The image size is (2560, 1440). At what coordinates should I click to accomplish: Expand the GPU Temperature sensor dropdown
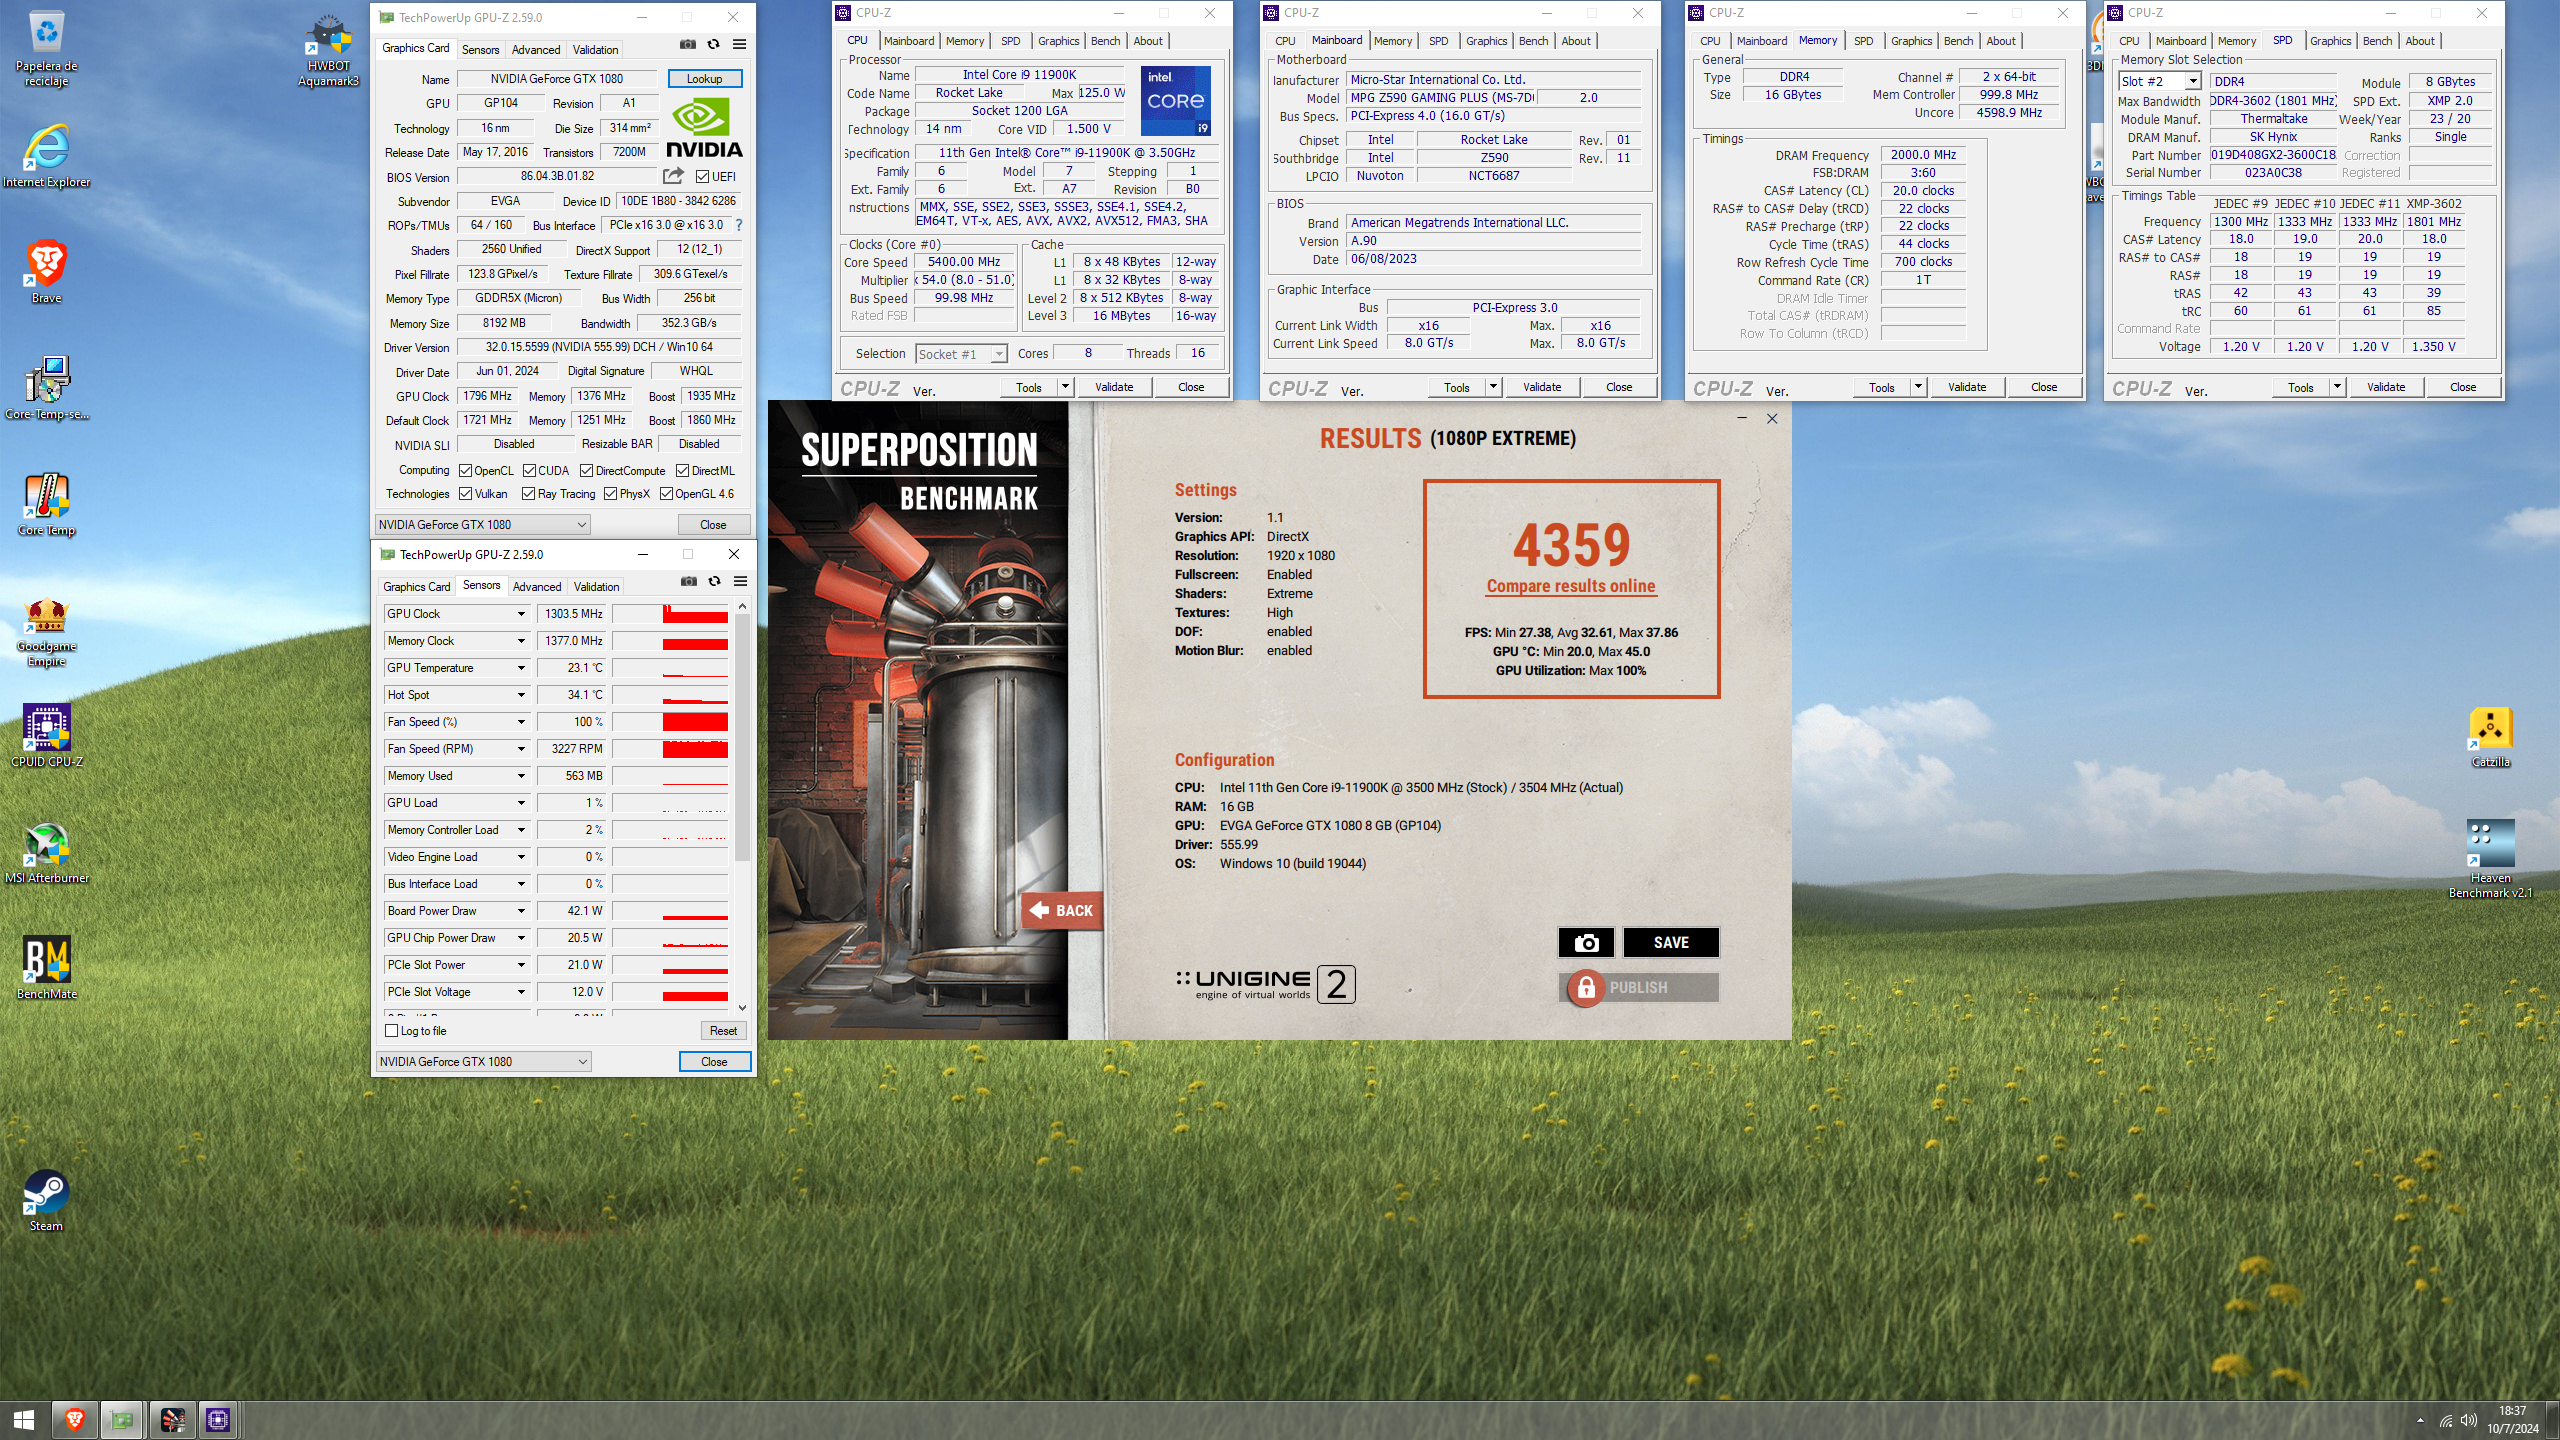click(521, 668)
